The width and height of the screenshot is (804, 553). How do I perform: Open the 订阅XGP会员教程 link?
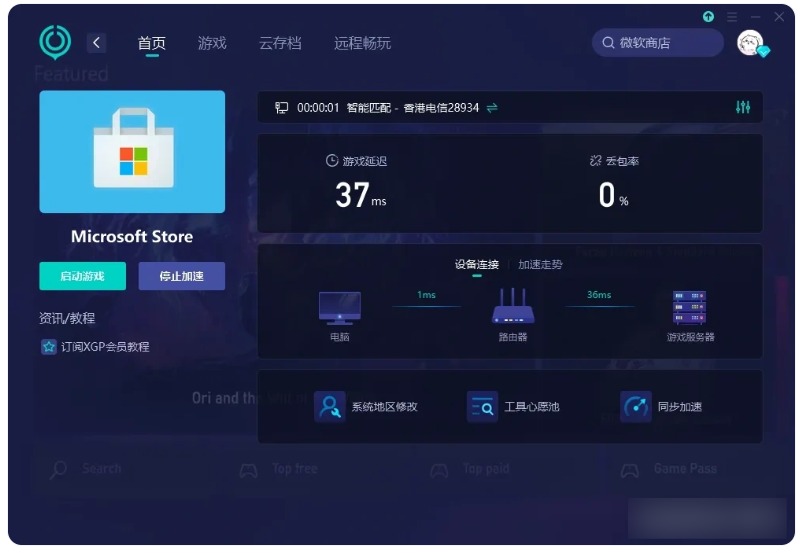[x=105, y=347]
